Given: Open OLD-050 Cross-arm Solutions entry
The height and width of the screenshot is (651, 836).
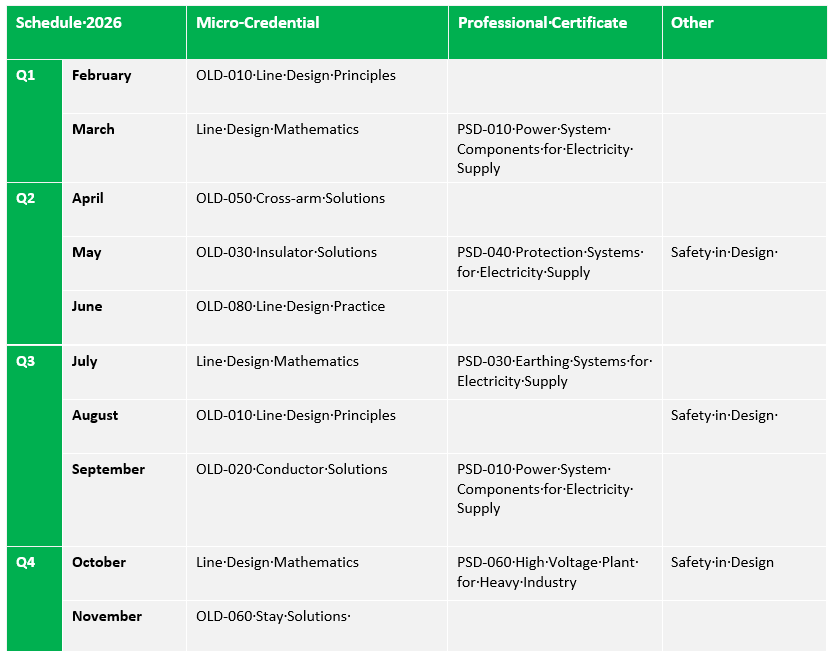Looking at the screenshot, I should pyautogui.click(x=290, y=198).
